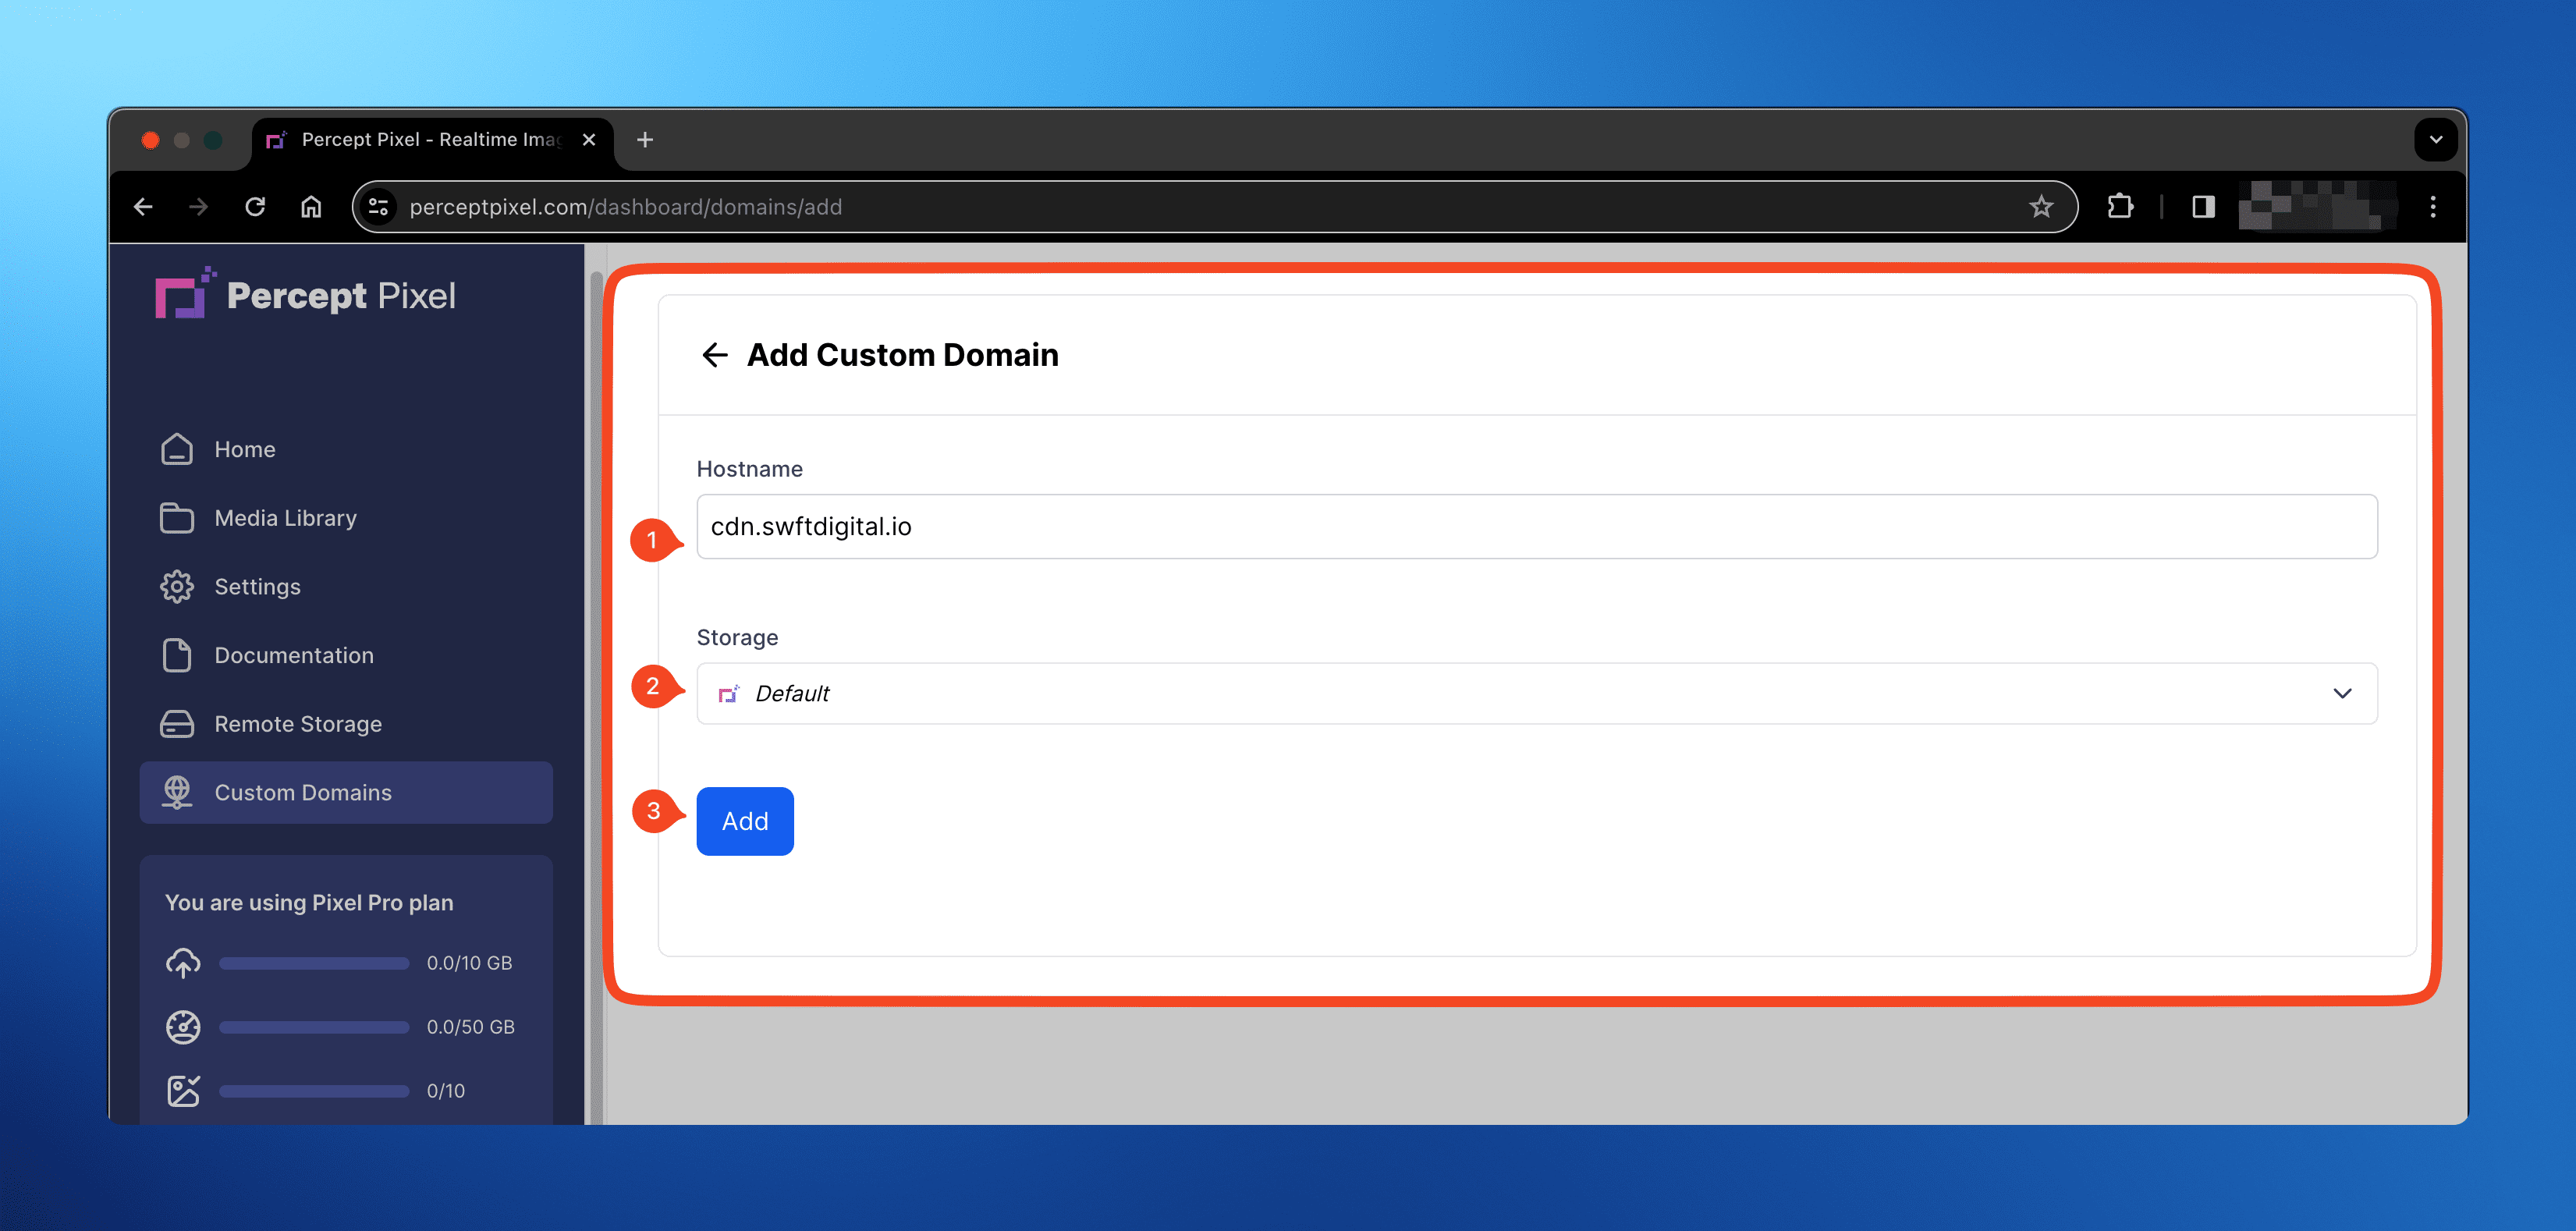Click the Add button

coord(744,820)
